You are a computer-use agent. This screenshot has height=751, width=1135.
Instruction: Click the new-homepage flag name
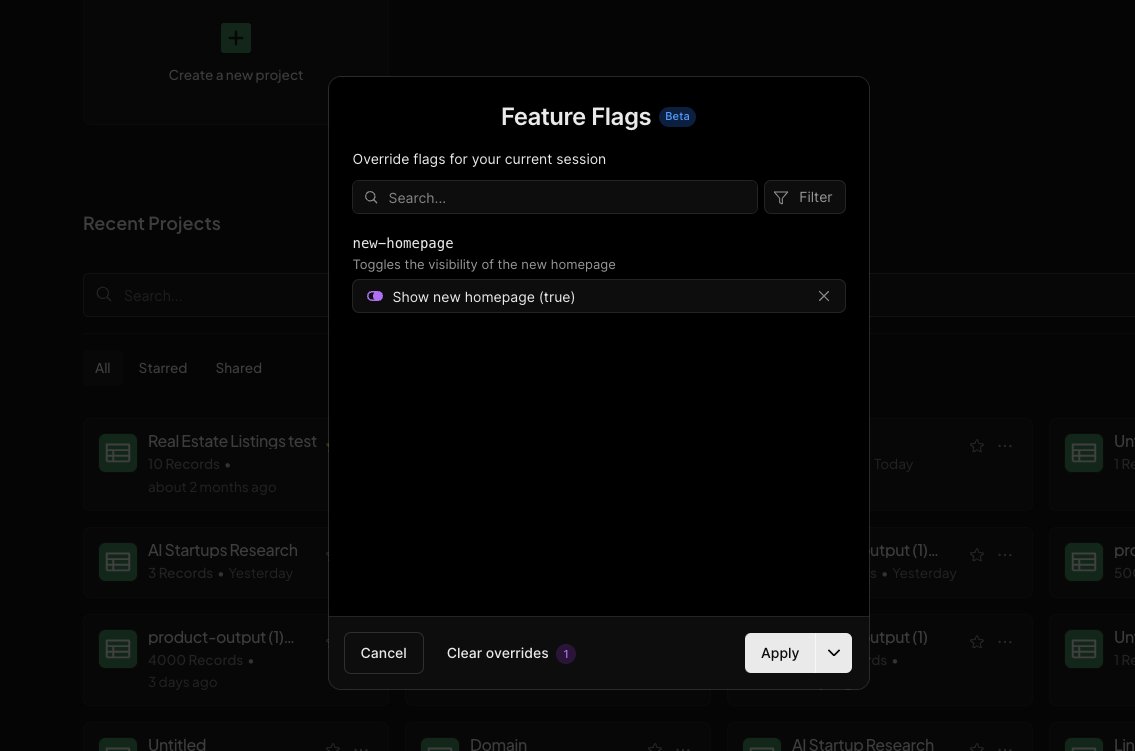[403, 243]
